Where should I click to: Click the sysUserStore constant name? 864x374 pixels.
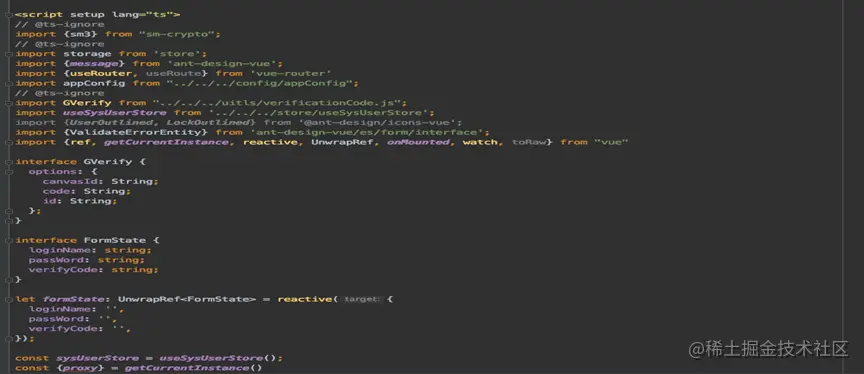click(97, 358)
